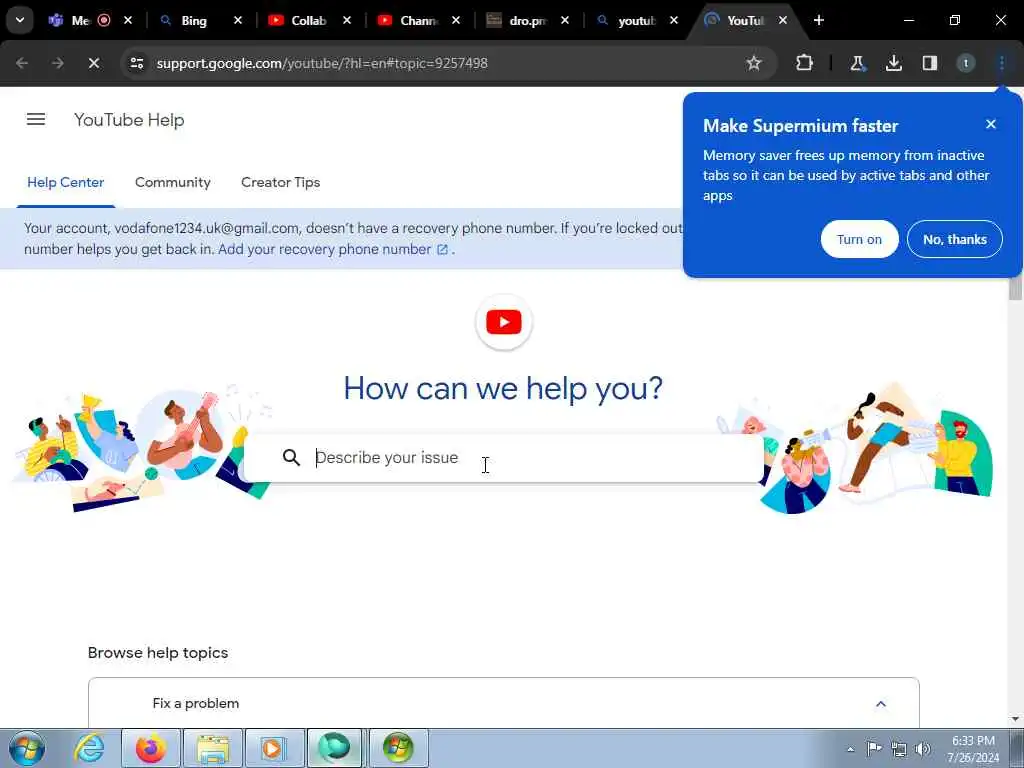Go back to previous page

click(22, 63)
